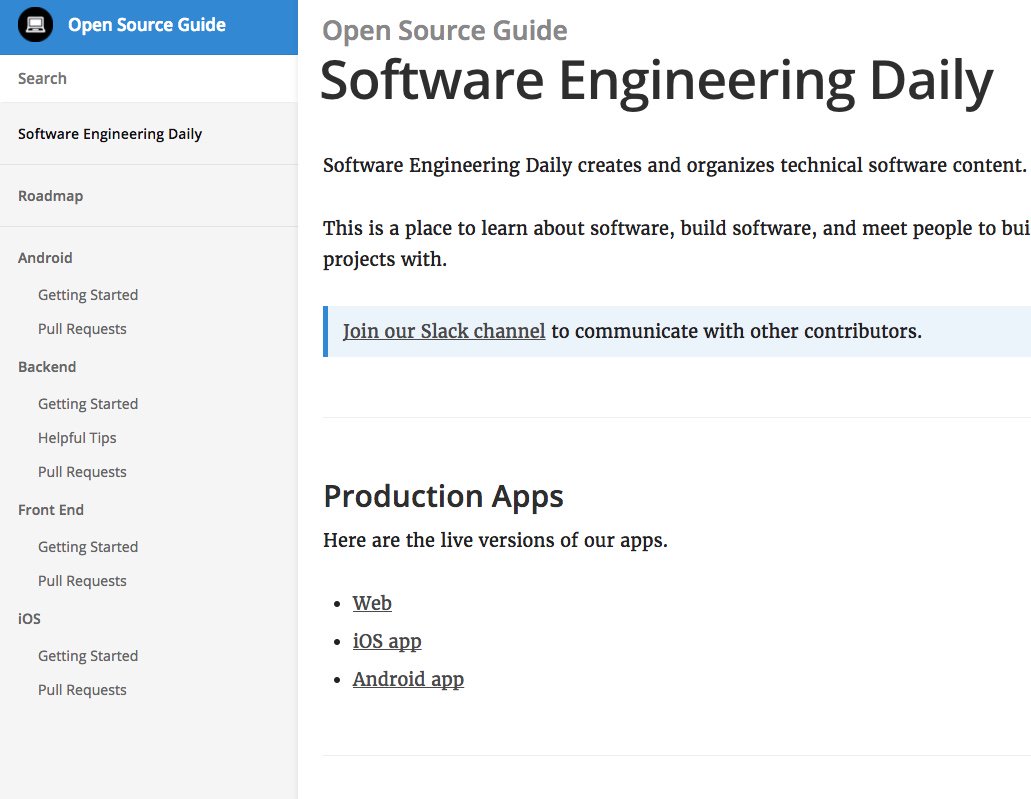Open the Android app link
The image size is (1031, 799).
tap(408, 679)
